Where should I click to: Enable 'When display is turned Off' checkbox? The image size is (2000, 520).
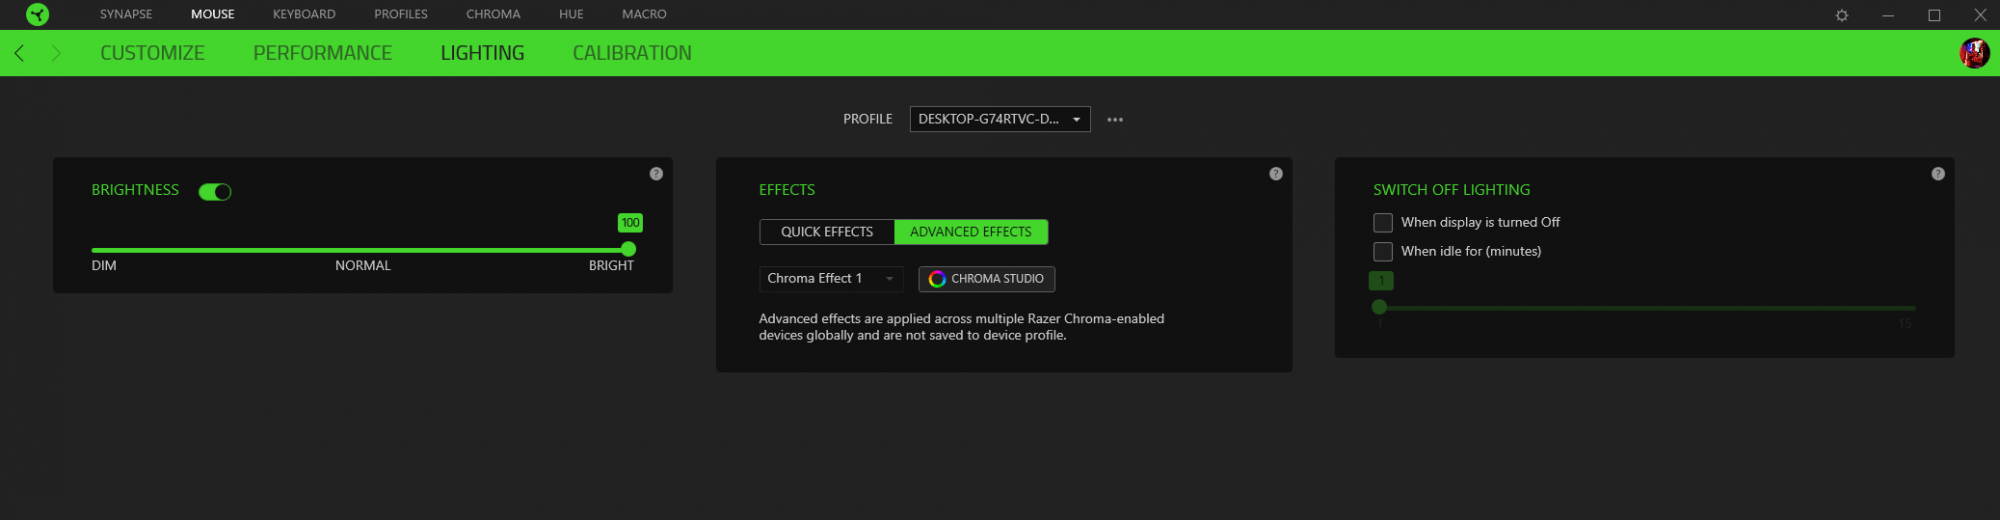click(1383, 223)
